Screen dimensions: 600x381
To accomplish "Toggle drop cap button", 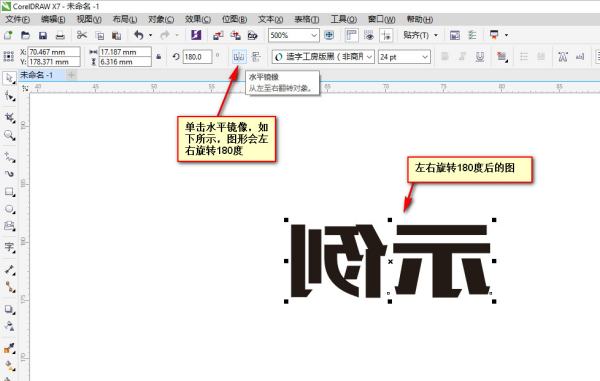I will point(541,57).
